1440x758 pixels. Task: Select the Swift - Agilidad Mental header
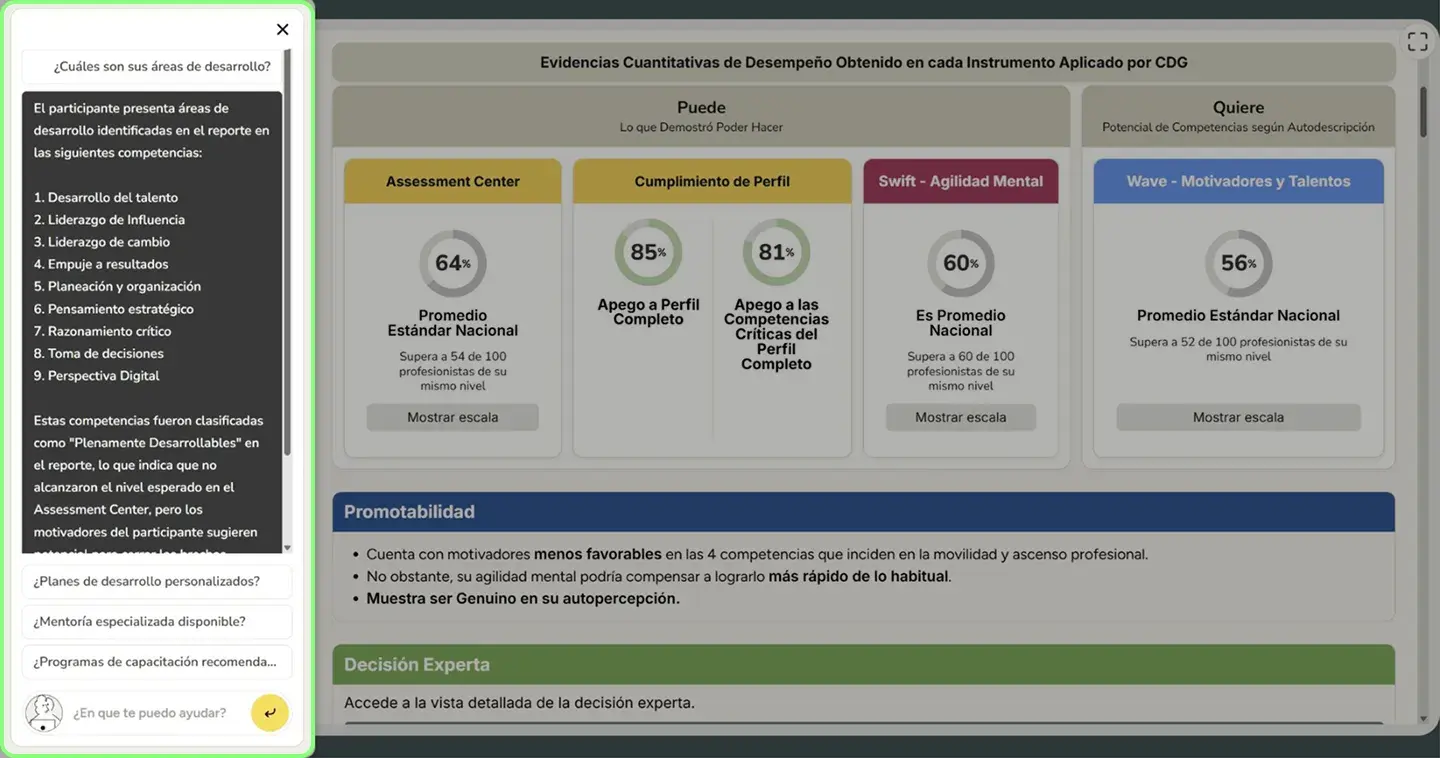click(961, 181)
